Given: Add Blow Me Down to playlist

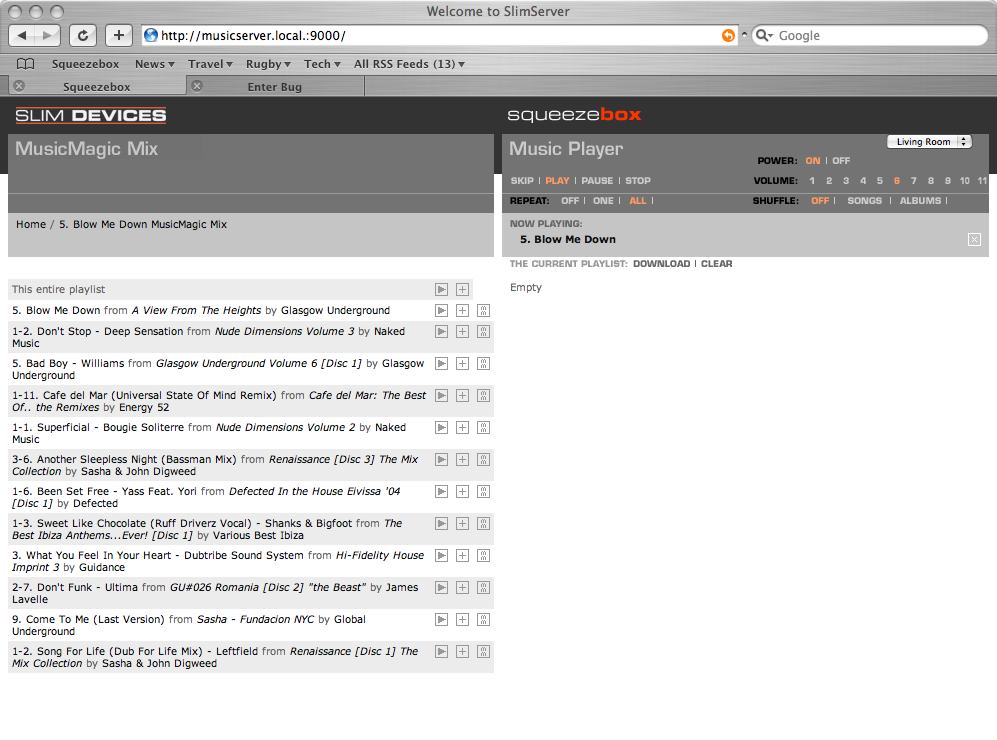Looking at the screenshot, I should point(462,310).
